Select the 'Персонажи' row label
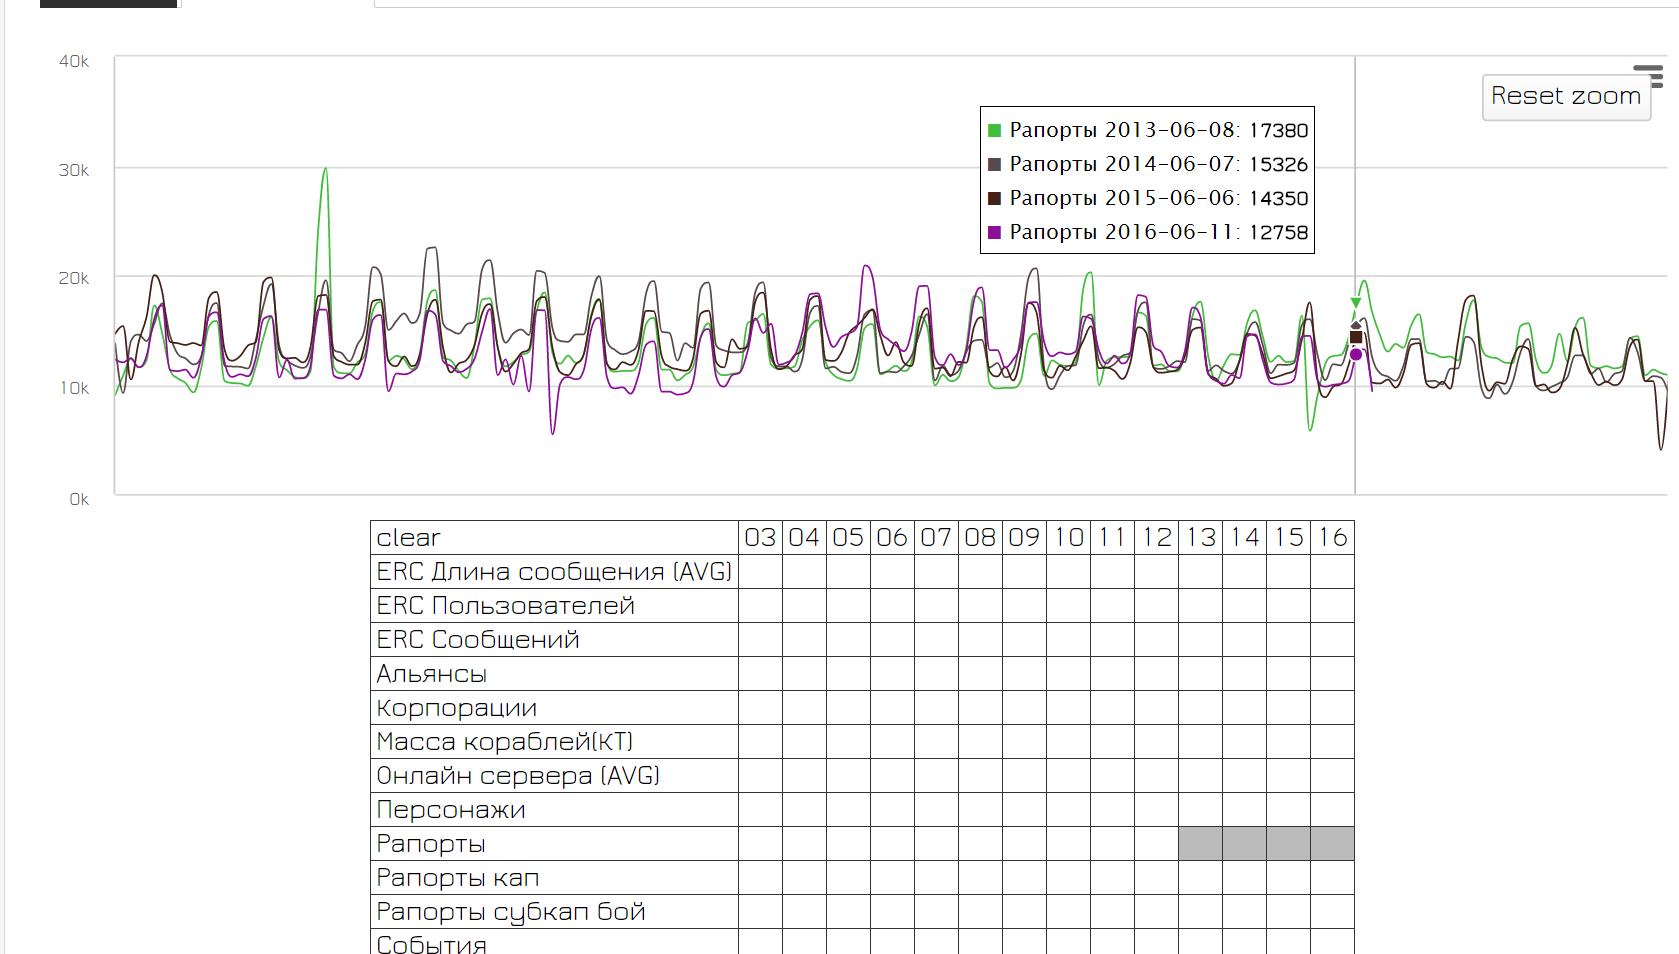Image resolution: width=1679 pixels, height=954 pixels. point(554,810)
